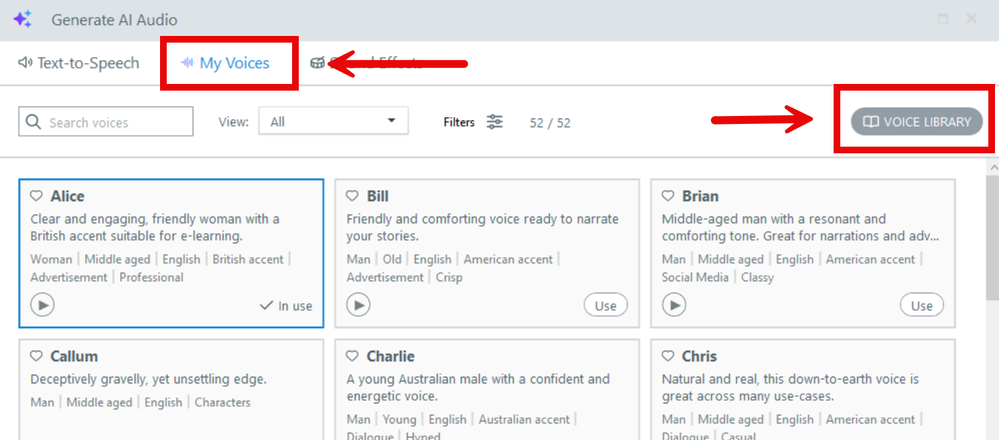Play the Bill voice preview
999x440 pixels.
click(359, 306)
